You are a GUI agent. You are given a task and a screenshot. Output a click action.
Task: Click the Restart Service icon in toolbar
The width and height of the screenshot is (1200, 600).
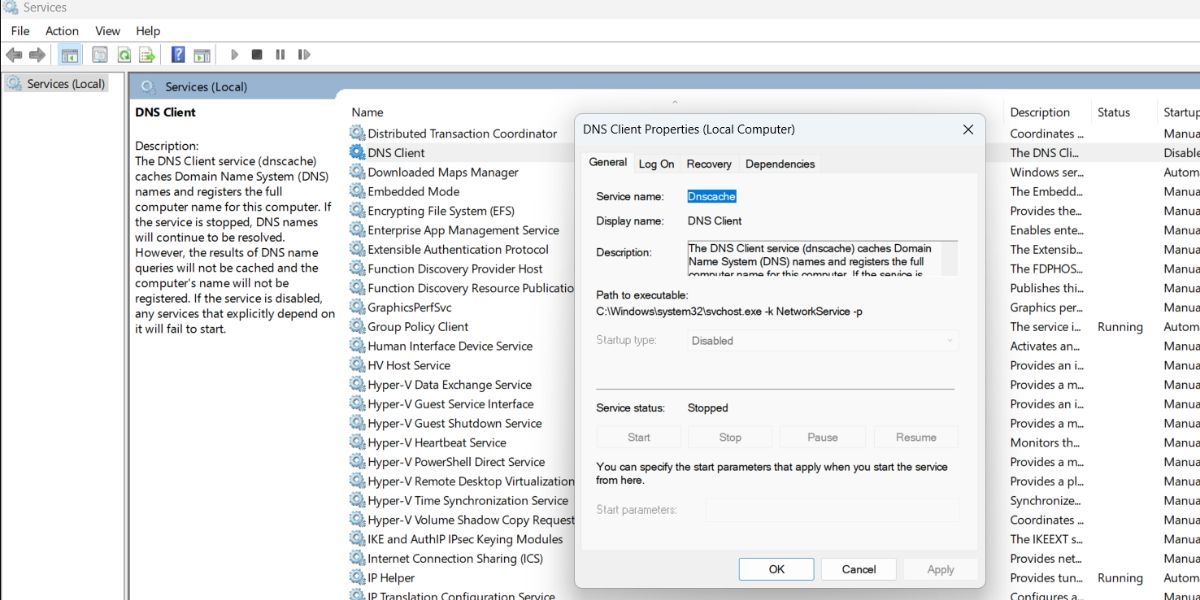coord(304,55)
